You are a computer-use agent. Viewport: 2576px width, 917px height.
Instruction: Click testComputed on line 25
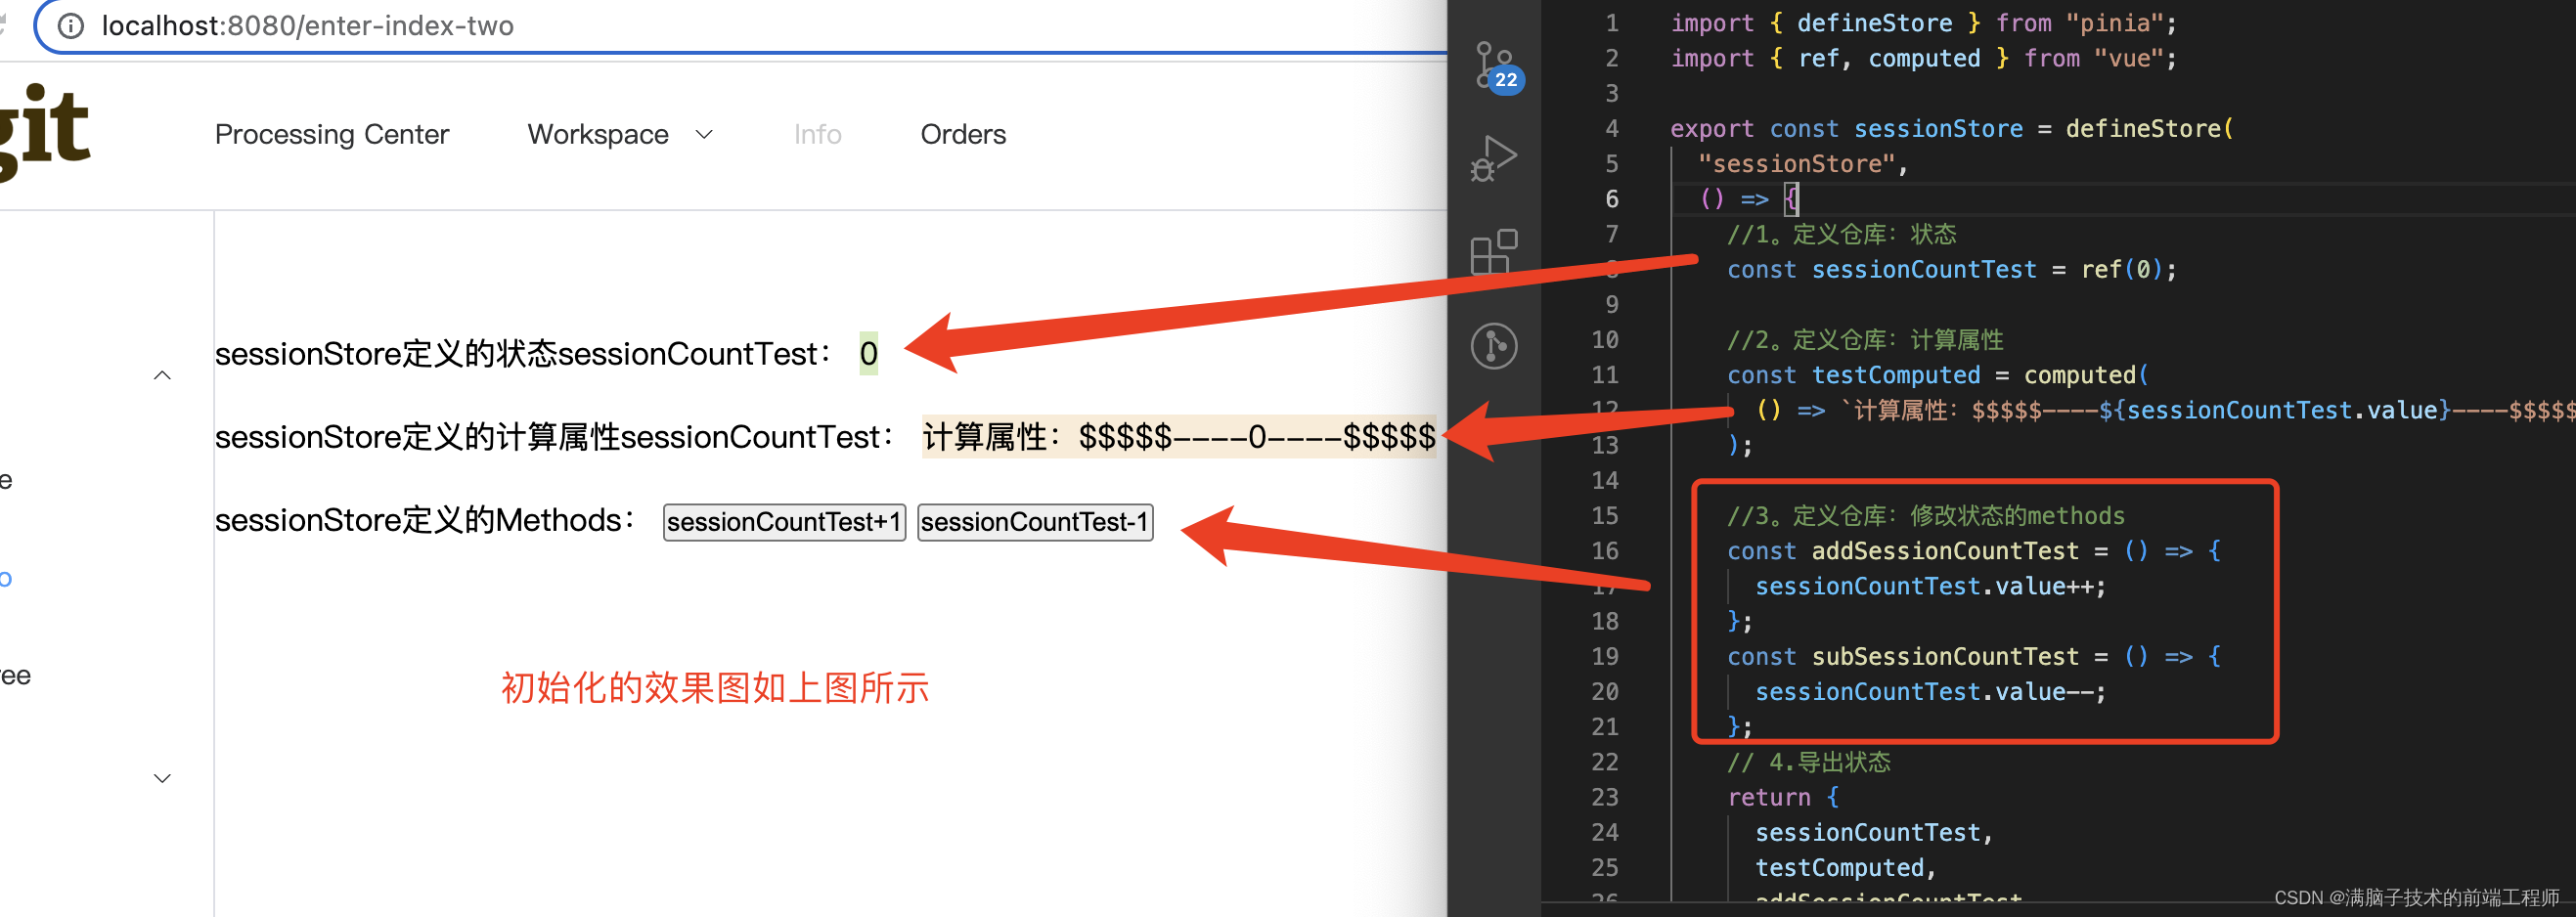tap(1839, 867)
